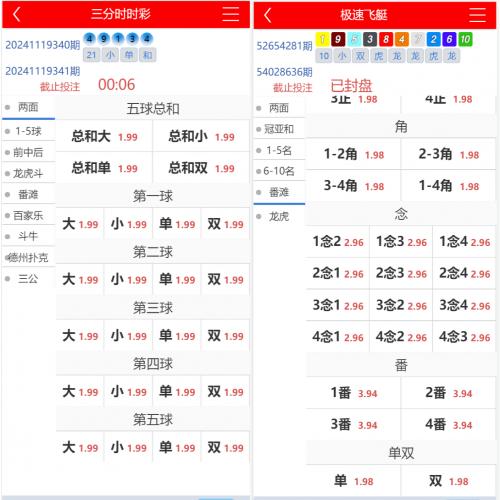Go back from 极速飞艇 screen
The image size is (500, 500).
tap(268, 15)
